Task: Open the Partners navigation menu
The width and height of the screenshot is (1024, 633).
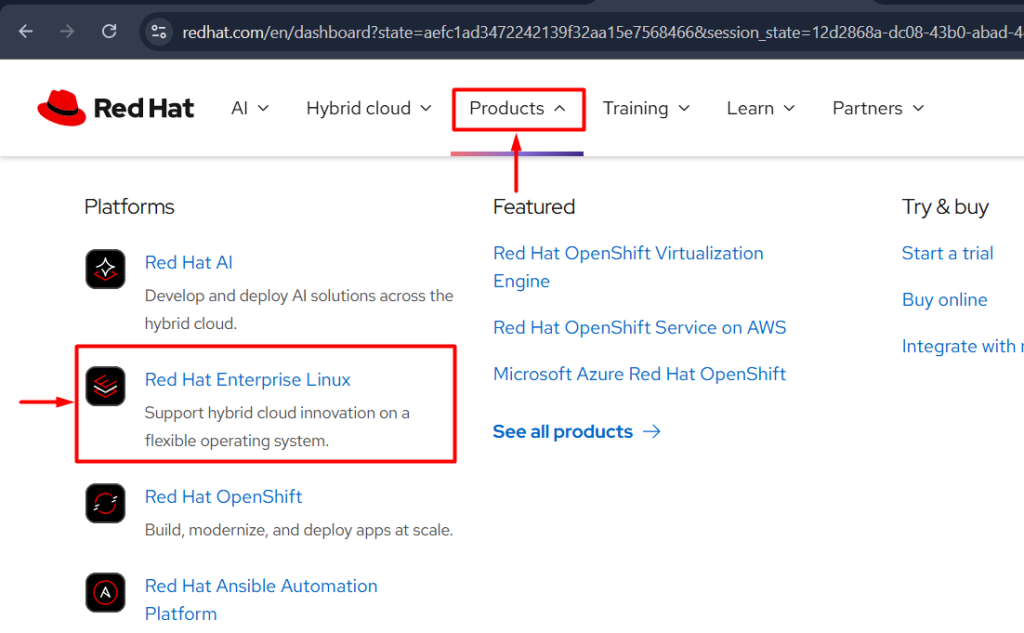Action: click(x=878, y=108)
